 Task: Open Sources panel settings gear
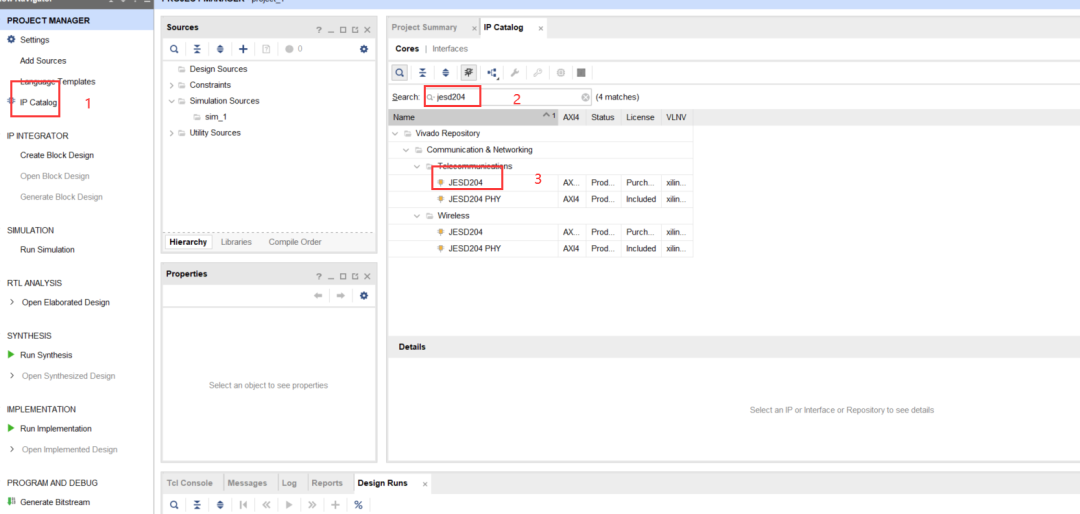coord(364,49)
